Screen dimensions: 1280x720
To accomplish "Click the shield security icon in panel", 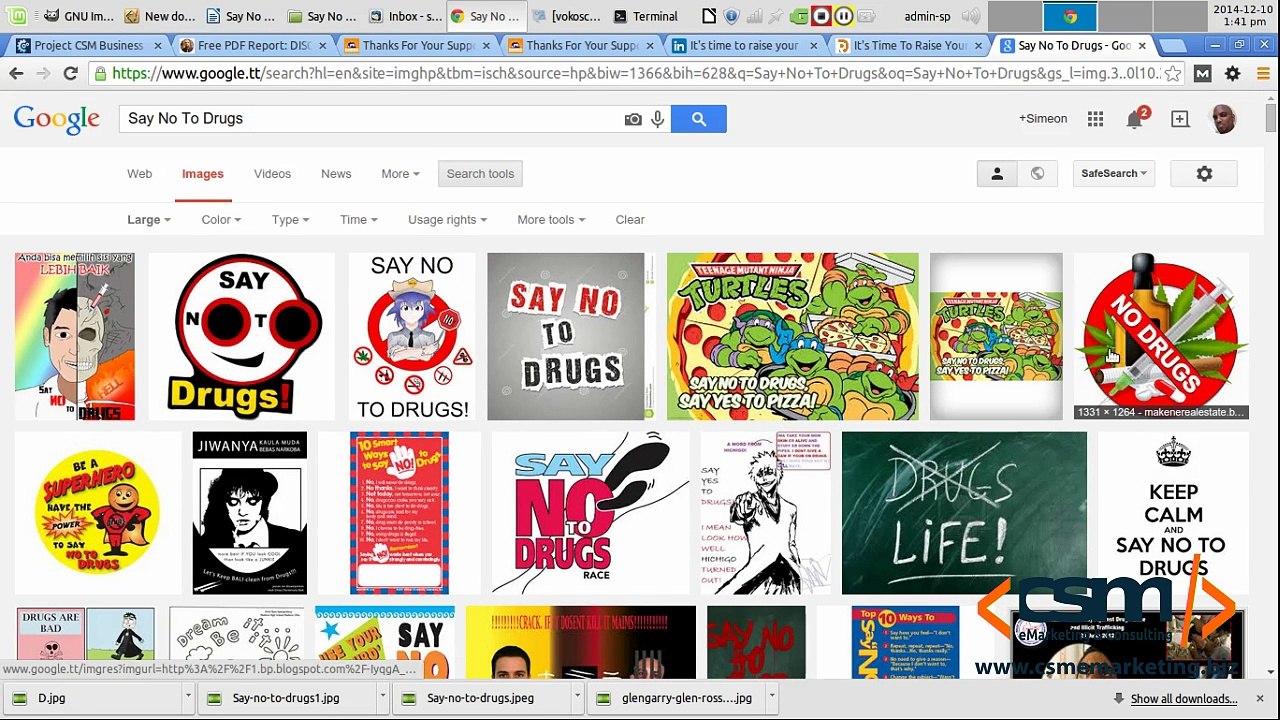I will point(731,16).
